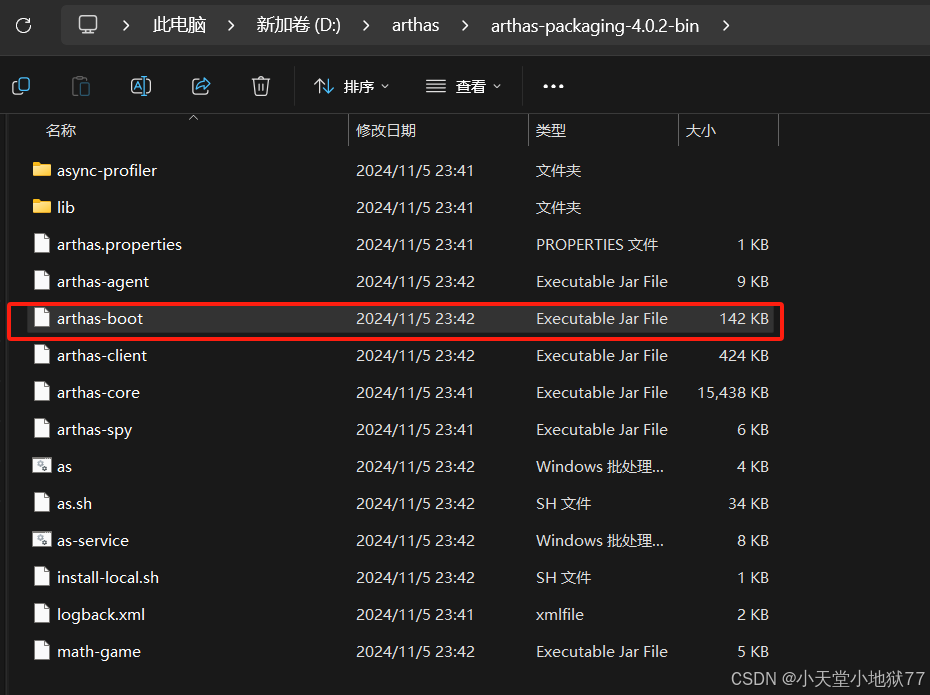Click the This PC icon in the address bar
The image size is (930, 695).
88,26
